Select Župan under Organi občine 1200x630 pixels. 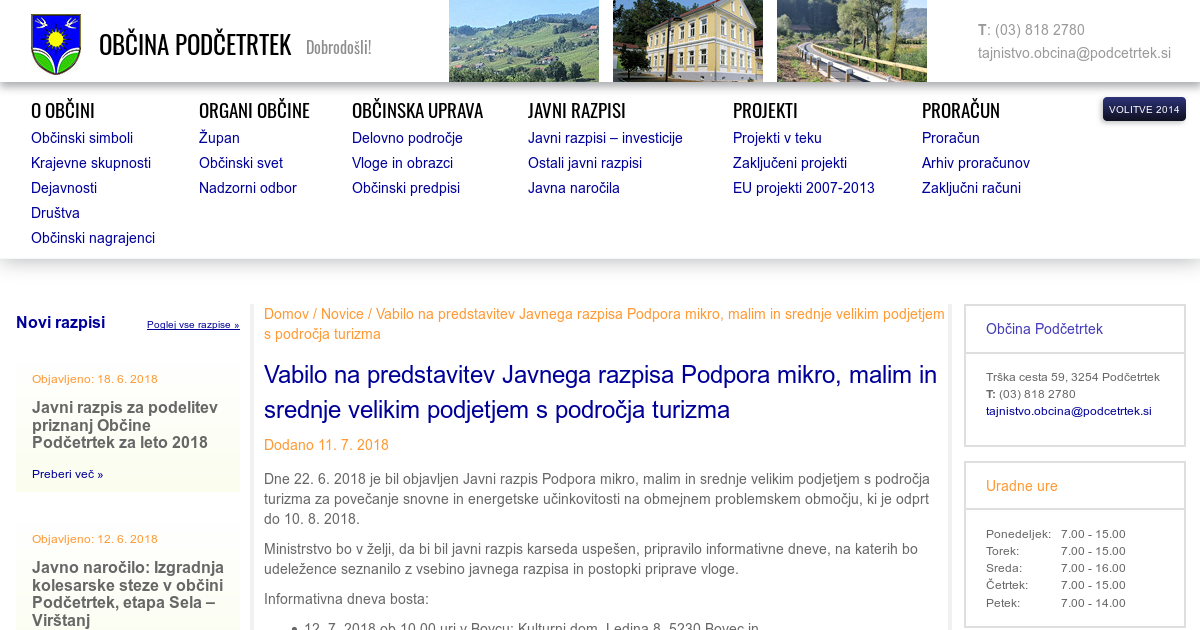[x=219, y=138]
